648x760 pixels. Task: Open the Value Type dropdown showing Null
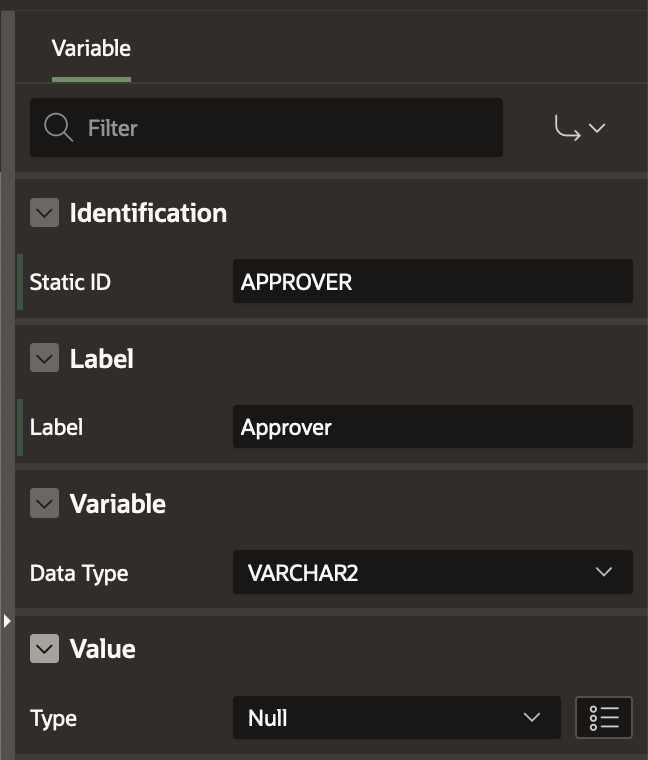point(396,718)
